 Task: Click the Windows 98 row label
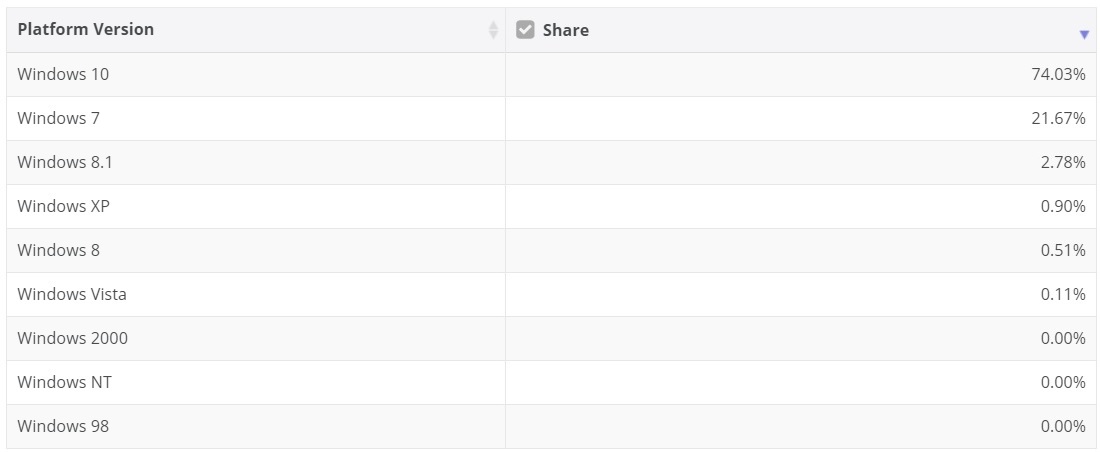coord(63,426)
